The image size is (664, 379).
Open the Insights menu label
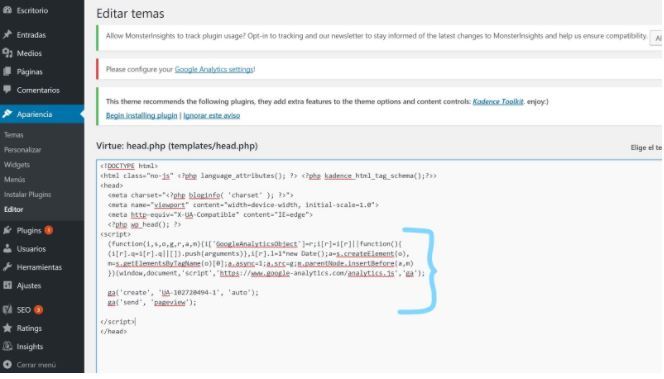pyautogui.click(x=30, y=346)
